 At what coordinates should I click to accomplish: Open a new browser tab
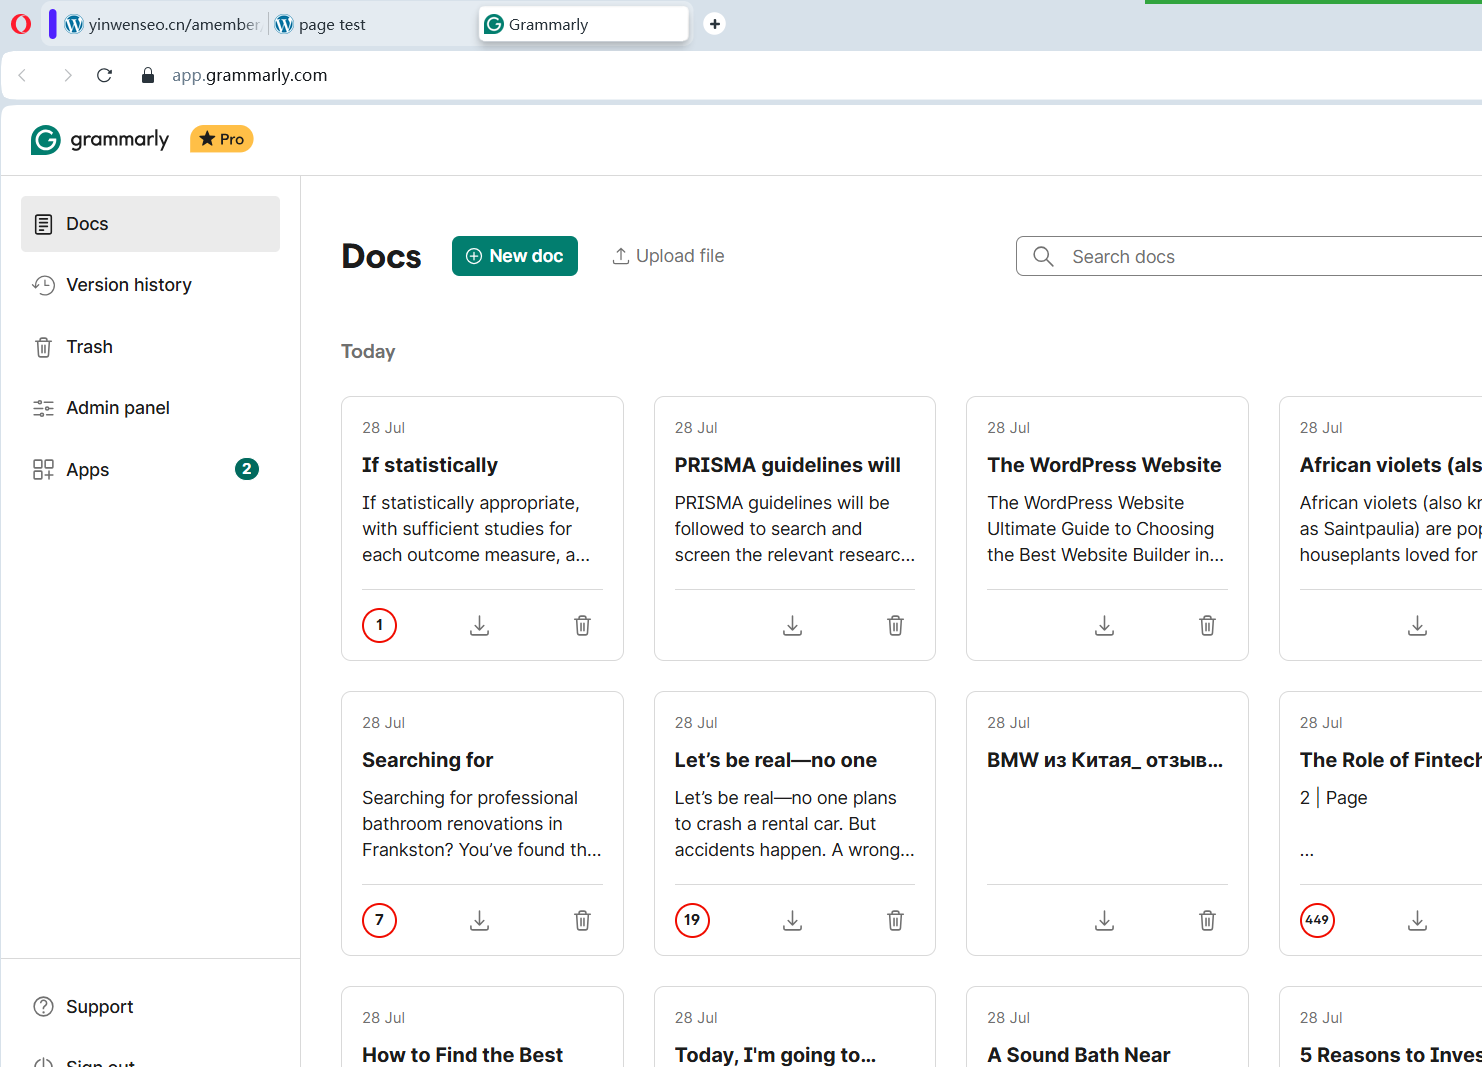point(714,24)
